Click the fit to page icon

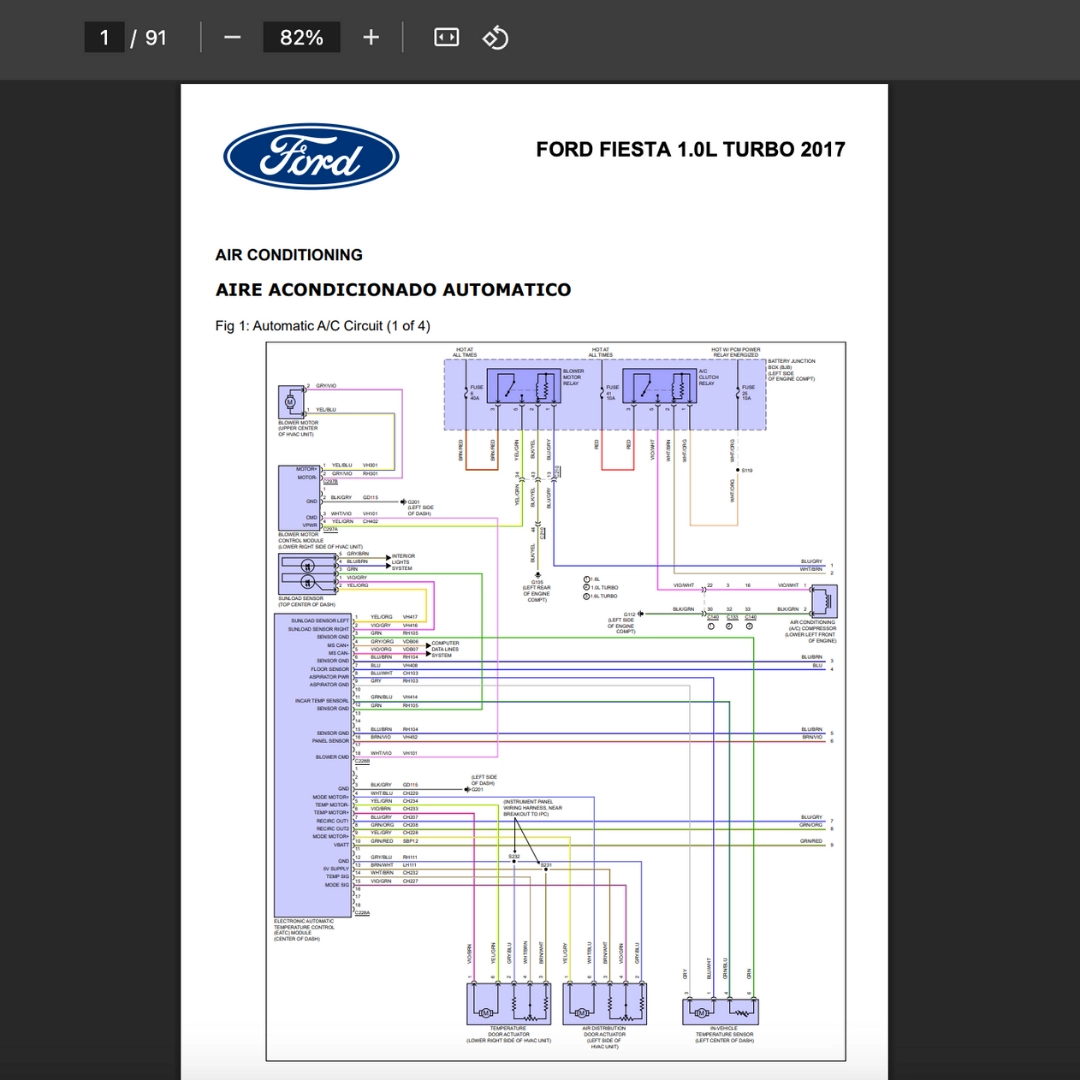click(446, 37)
